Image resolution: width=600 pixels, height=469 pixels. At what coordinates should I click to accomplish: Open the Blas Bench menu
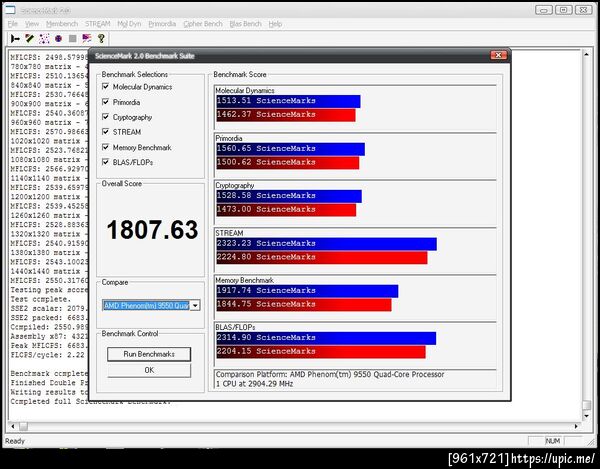tap(245, 24)
